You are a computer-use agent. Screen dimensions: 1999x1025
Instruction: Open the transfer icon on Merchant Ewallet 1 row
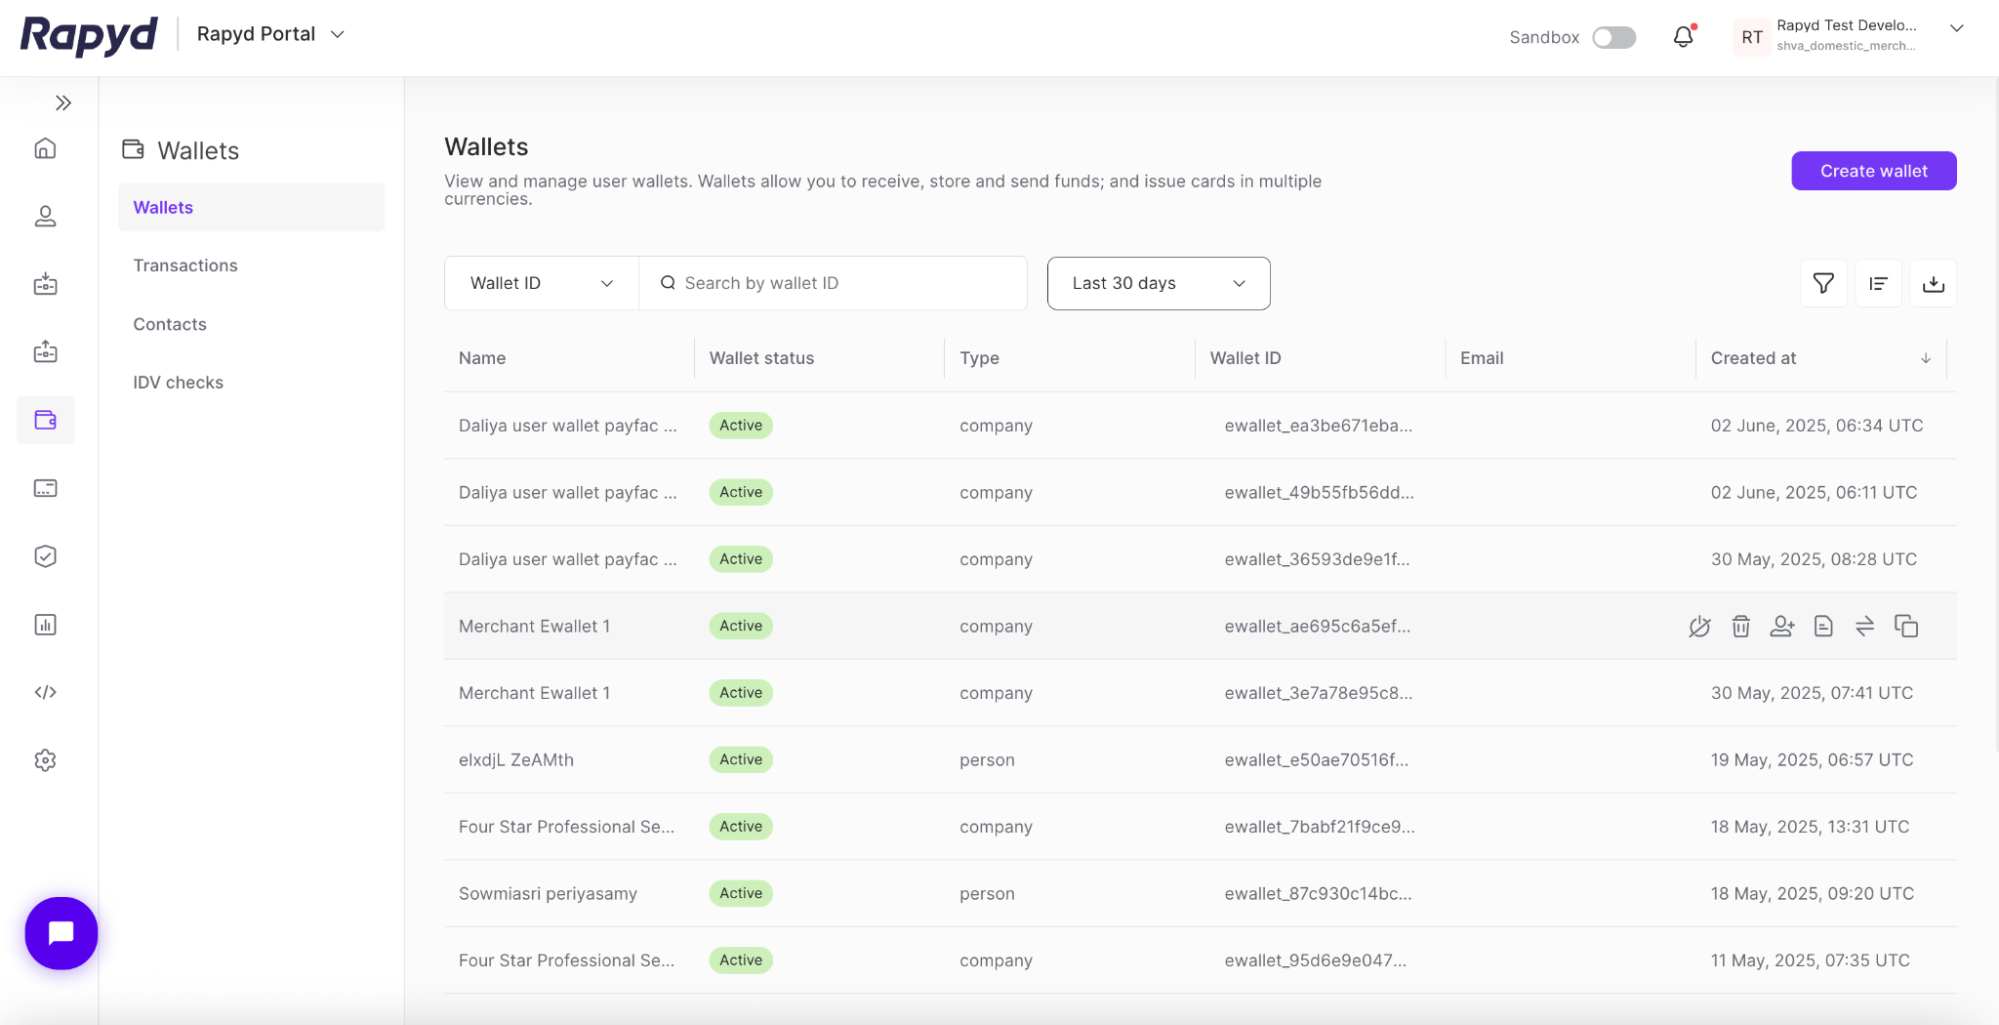point(1864,626)
